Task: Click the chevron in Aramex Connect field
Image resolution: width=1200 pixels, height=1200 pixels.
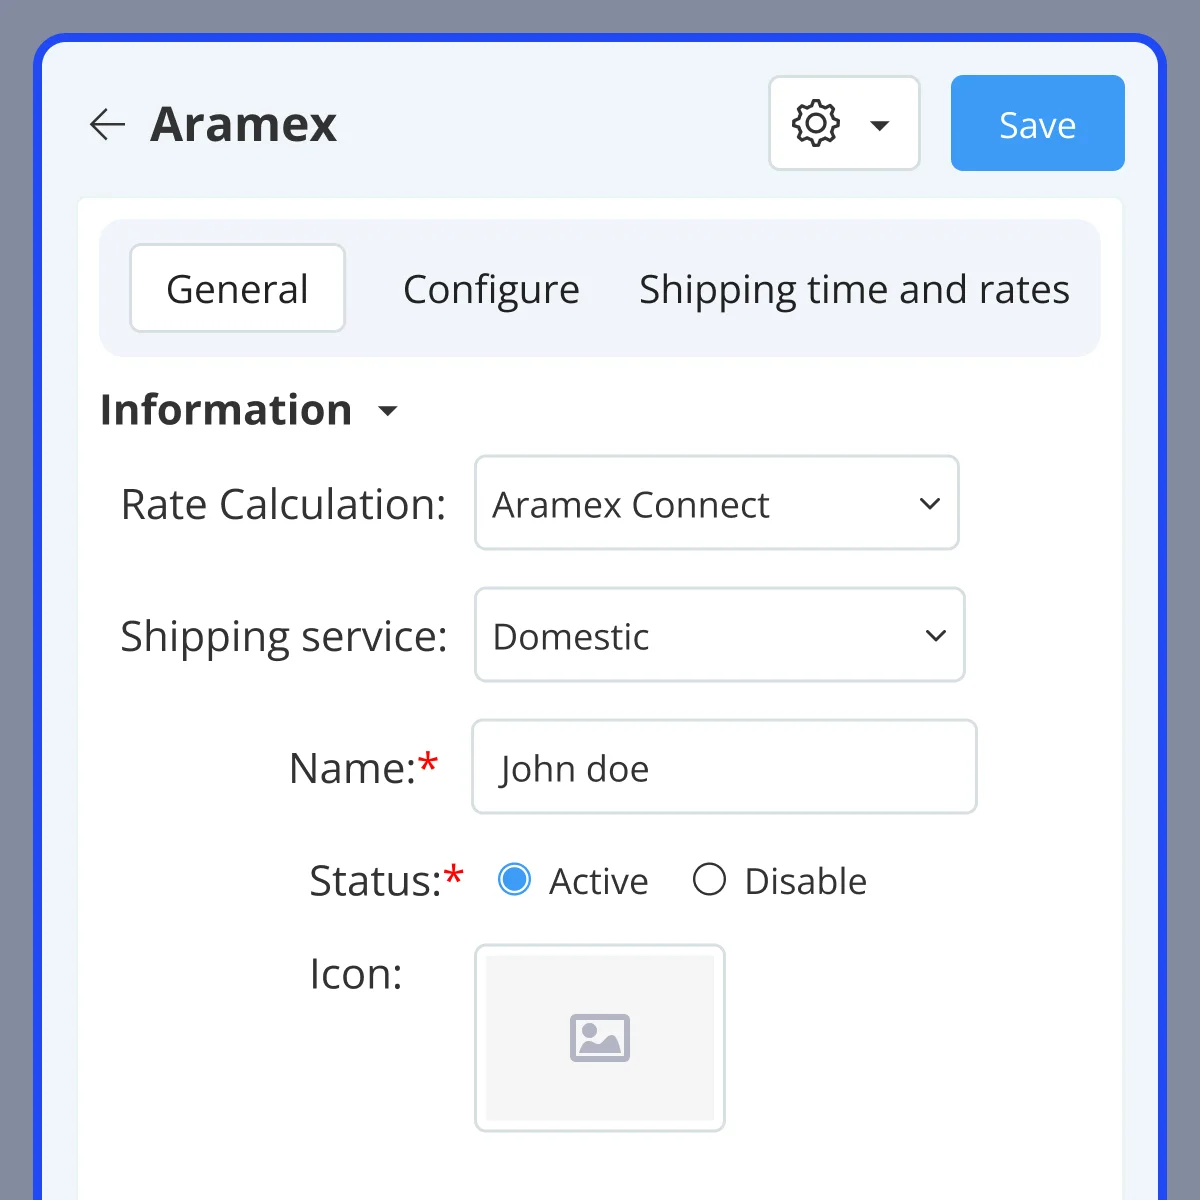Action: 930,504
